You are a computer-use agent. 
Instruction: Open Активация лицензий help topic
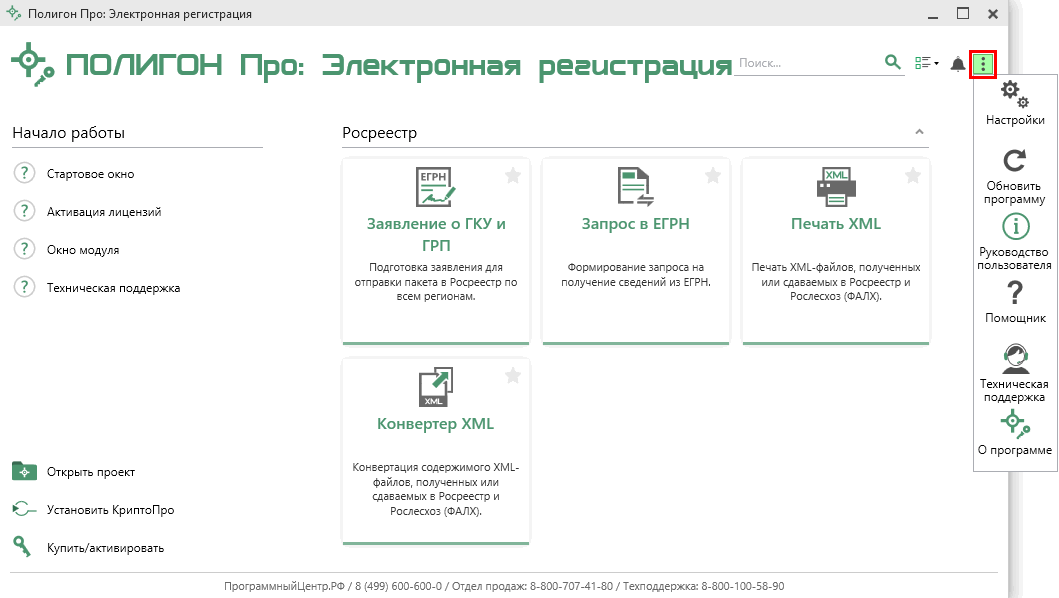(104, 212)
